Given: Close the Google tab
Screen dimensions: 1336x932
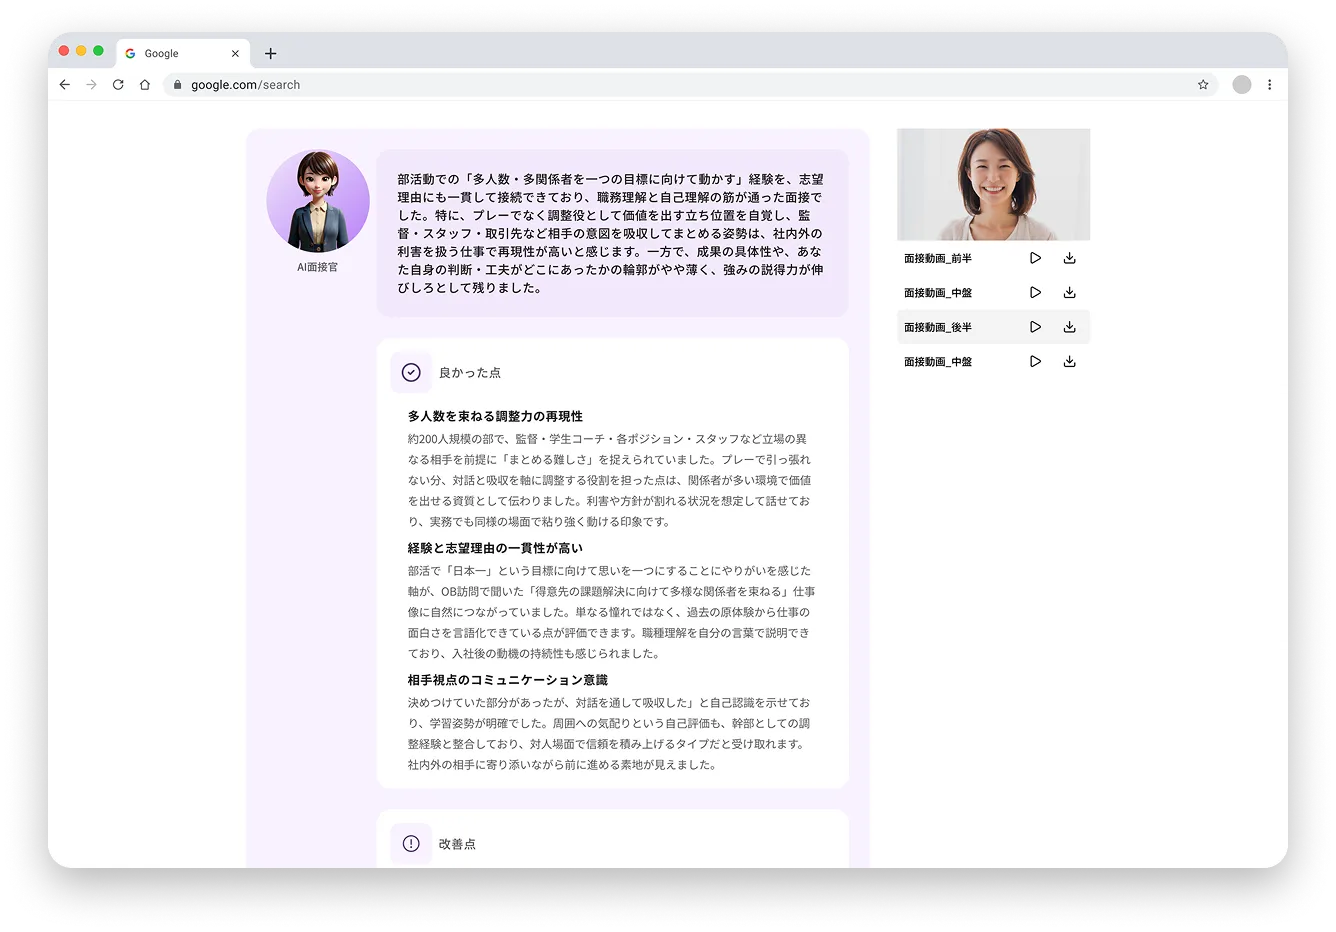Looking at the screenshot, I should (235, 54).
